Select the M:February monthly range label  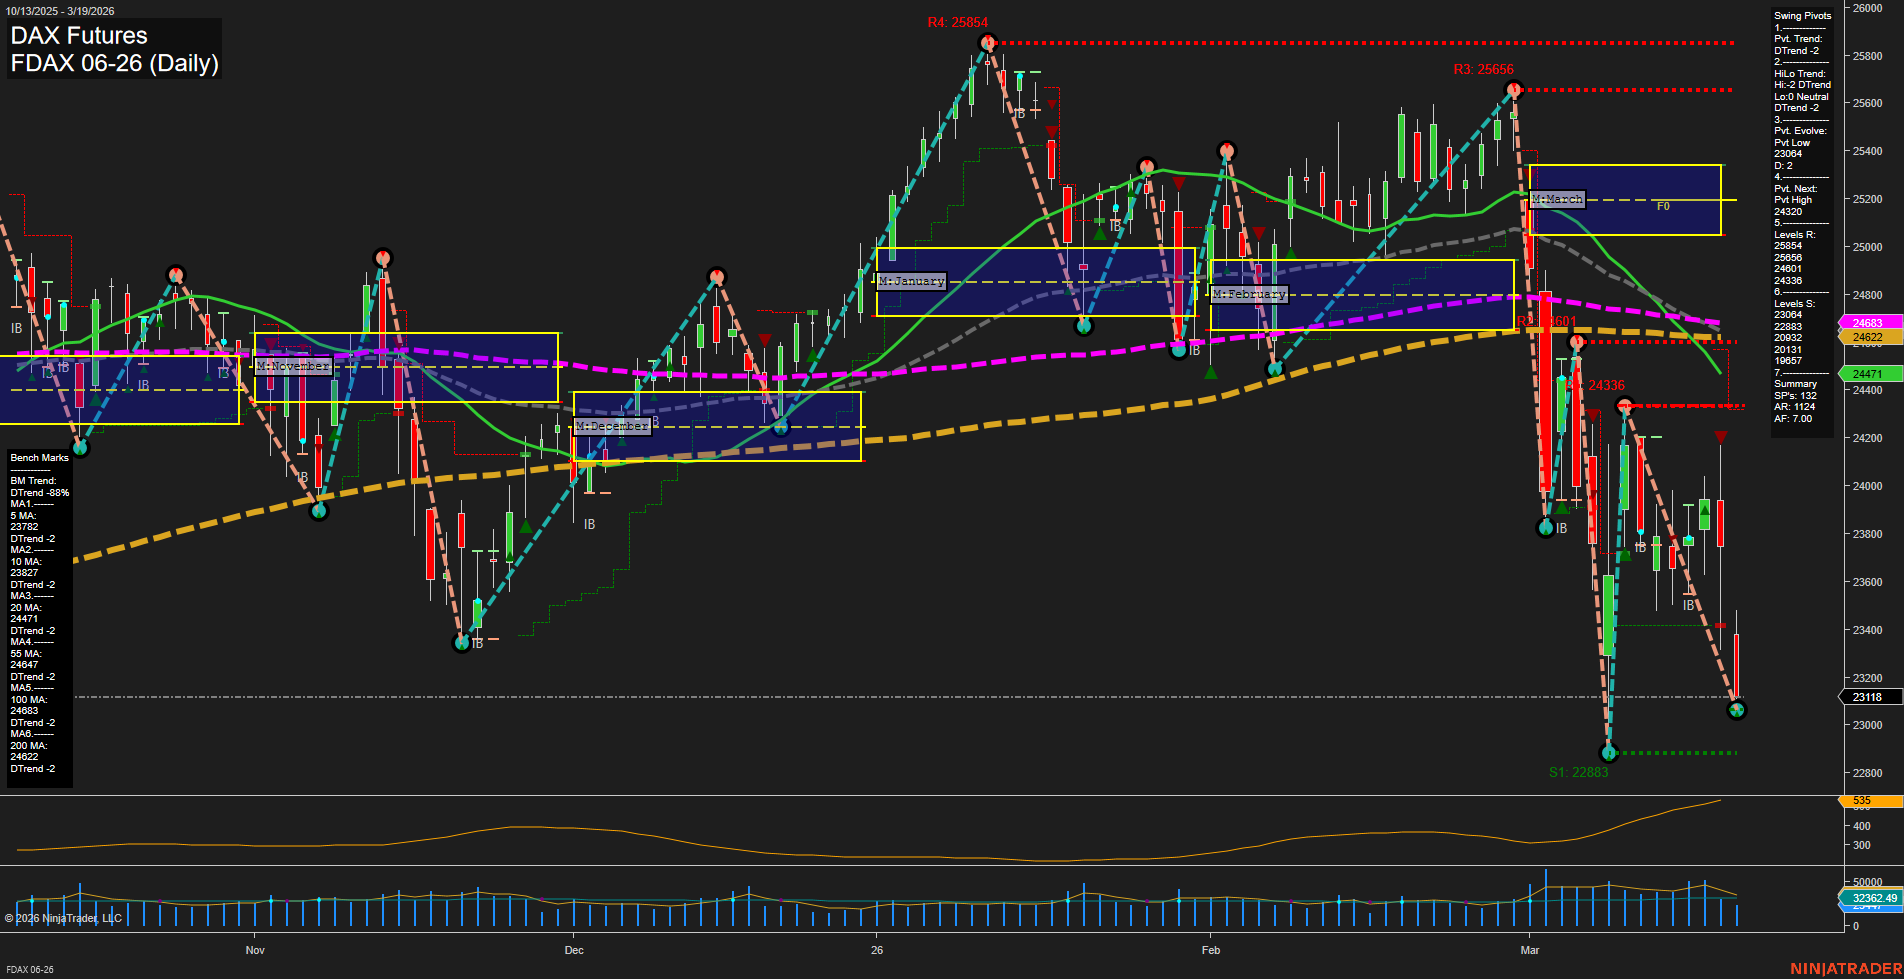1250,293
